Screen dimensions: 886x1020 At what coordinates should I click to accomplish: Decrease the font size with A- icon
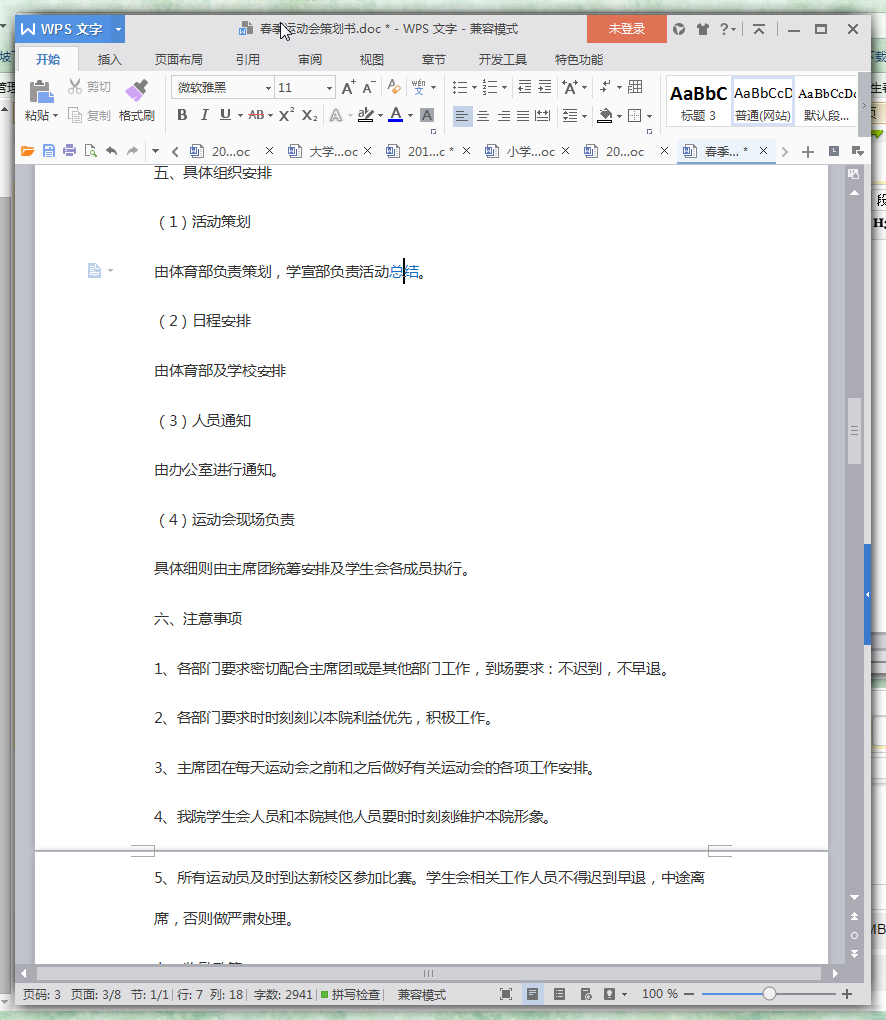(x=368, y=87)
